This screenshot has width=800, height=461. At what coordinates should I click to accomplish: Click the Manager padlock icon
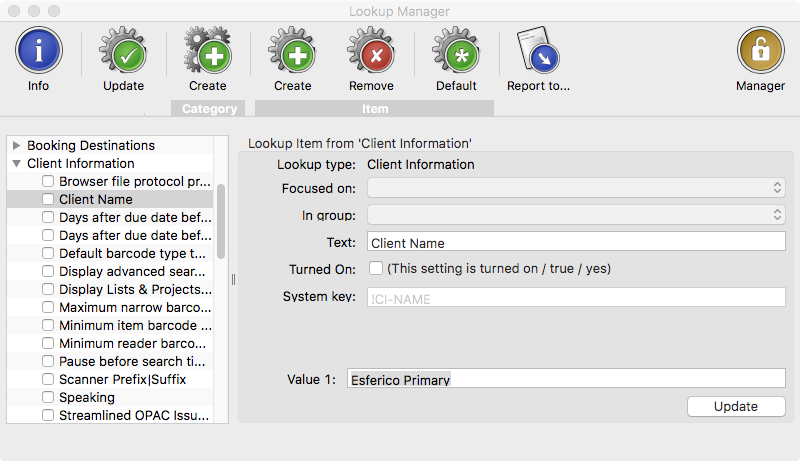coord(760,50)
